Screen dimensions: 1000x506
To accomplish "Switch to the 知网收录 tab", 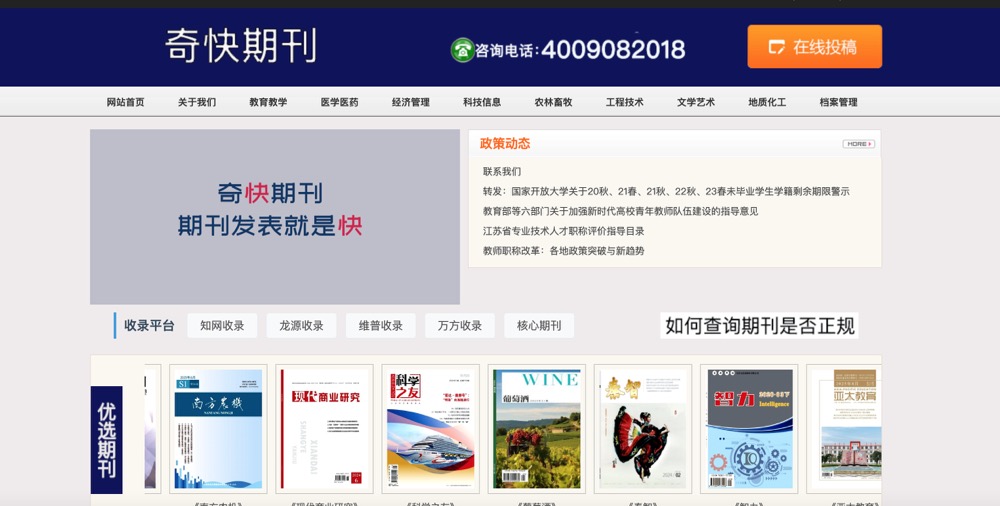I will click(222, 325).
